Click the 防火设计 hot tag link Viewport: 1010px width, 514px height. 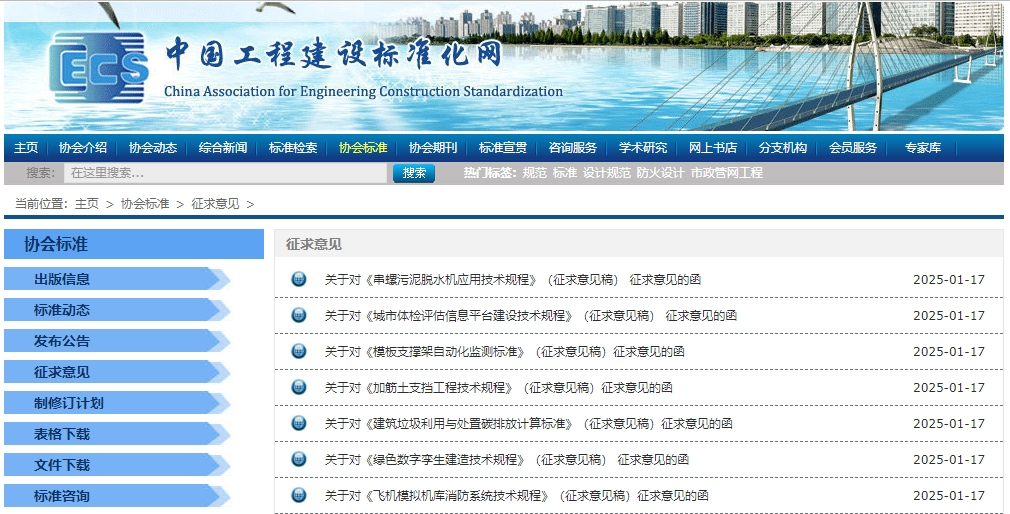click(x=660, y=173)
